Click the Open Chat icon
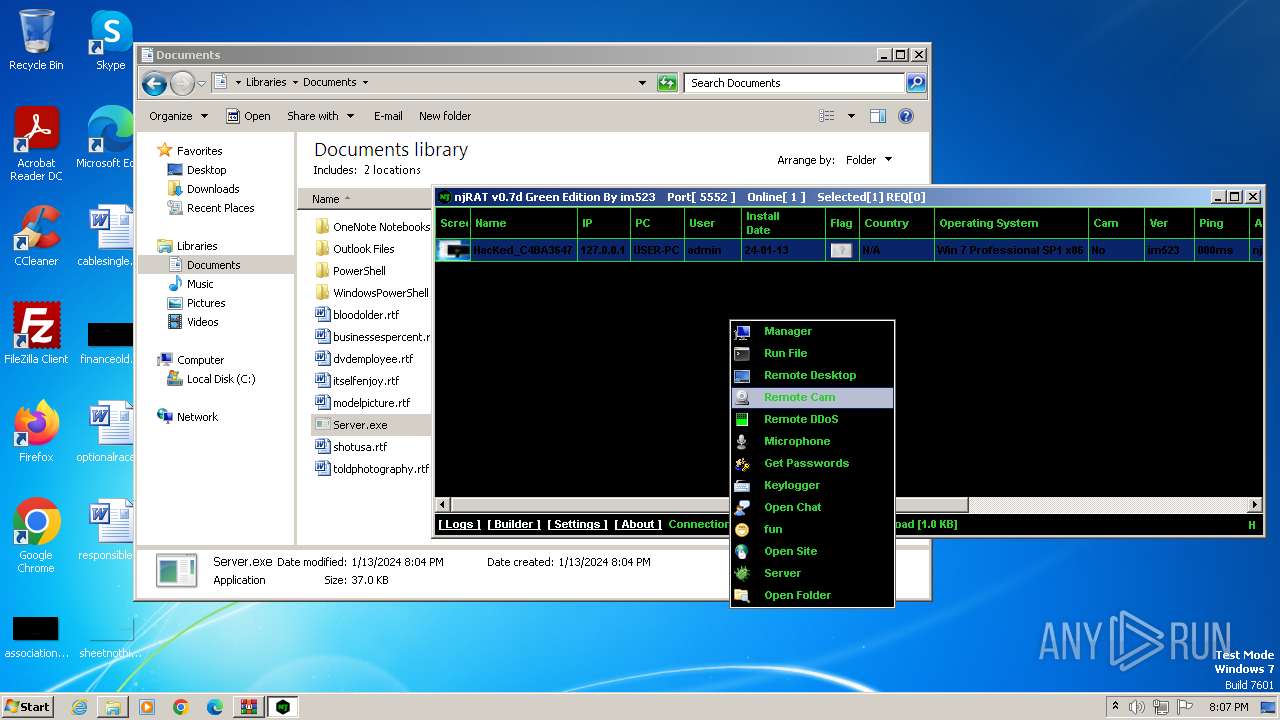This screenshot has width=1280, height=720. [x=742, y=507]
